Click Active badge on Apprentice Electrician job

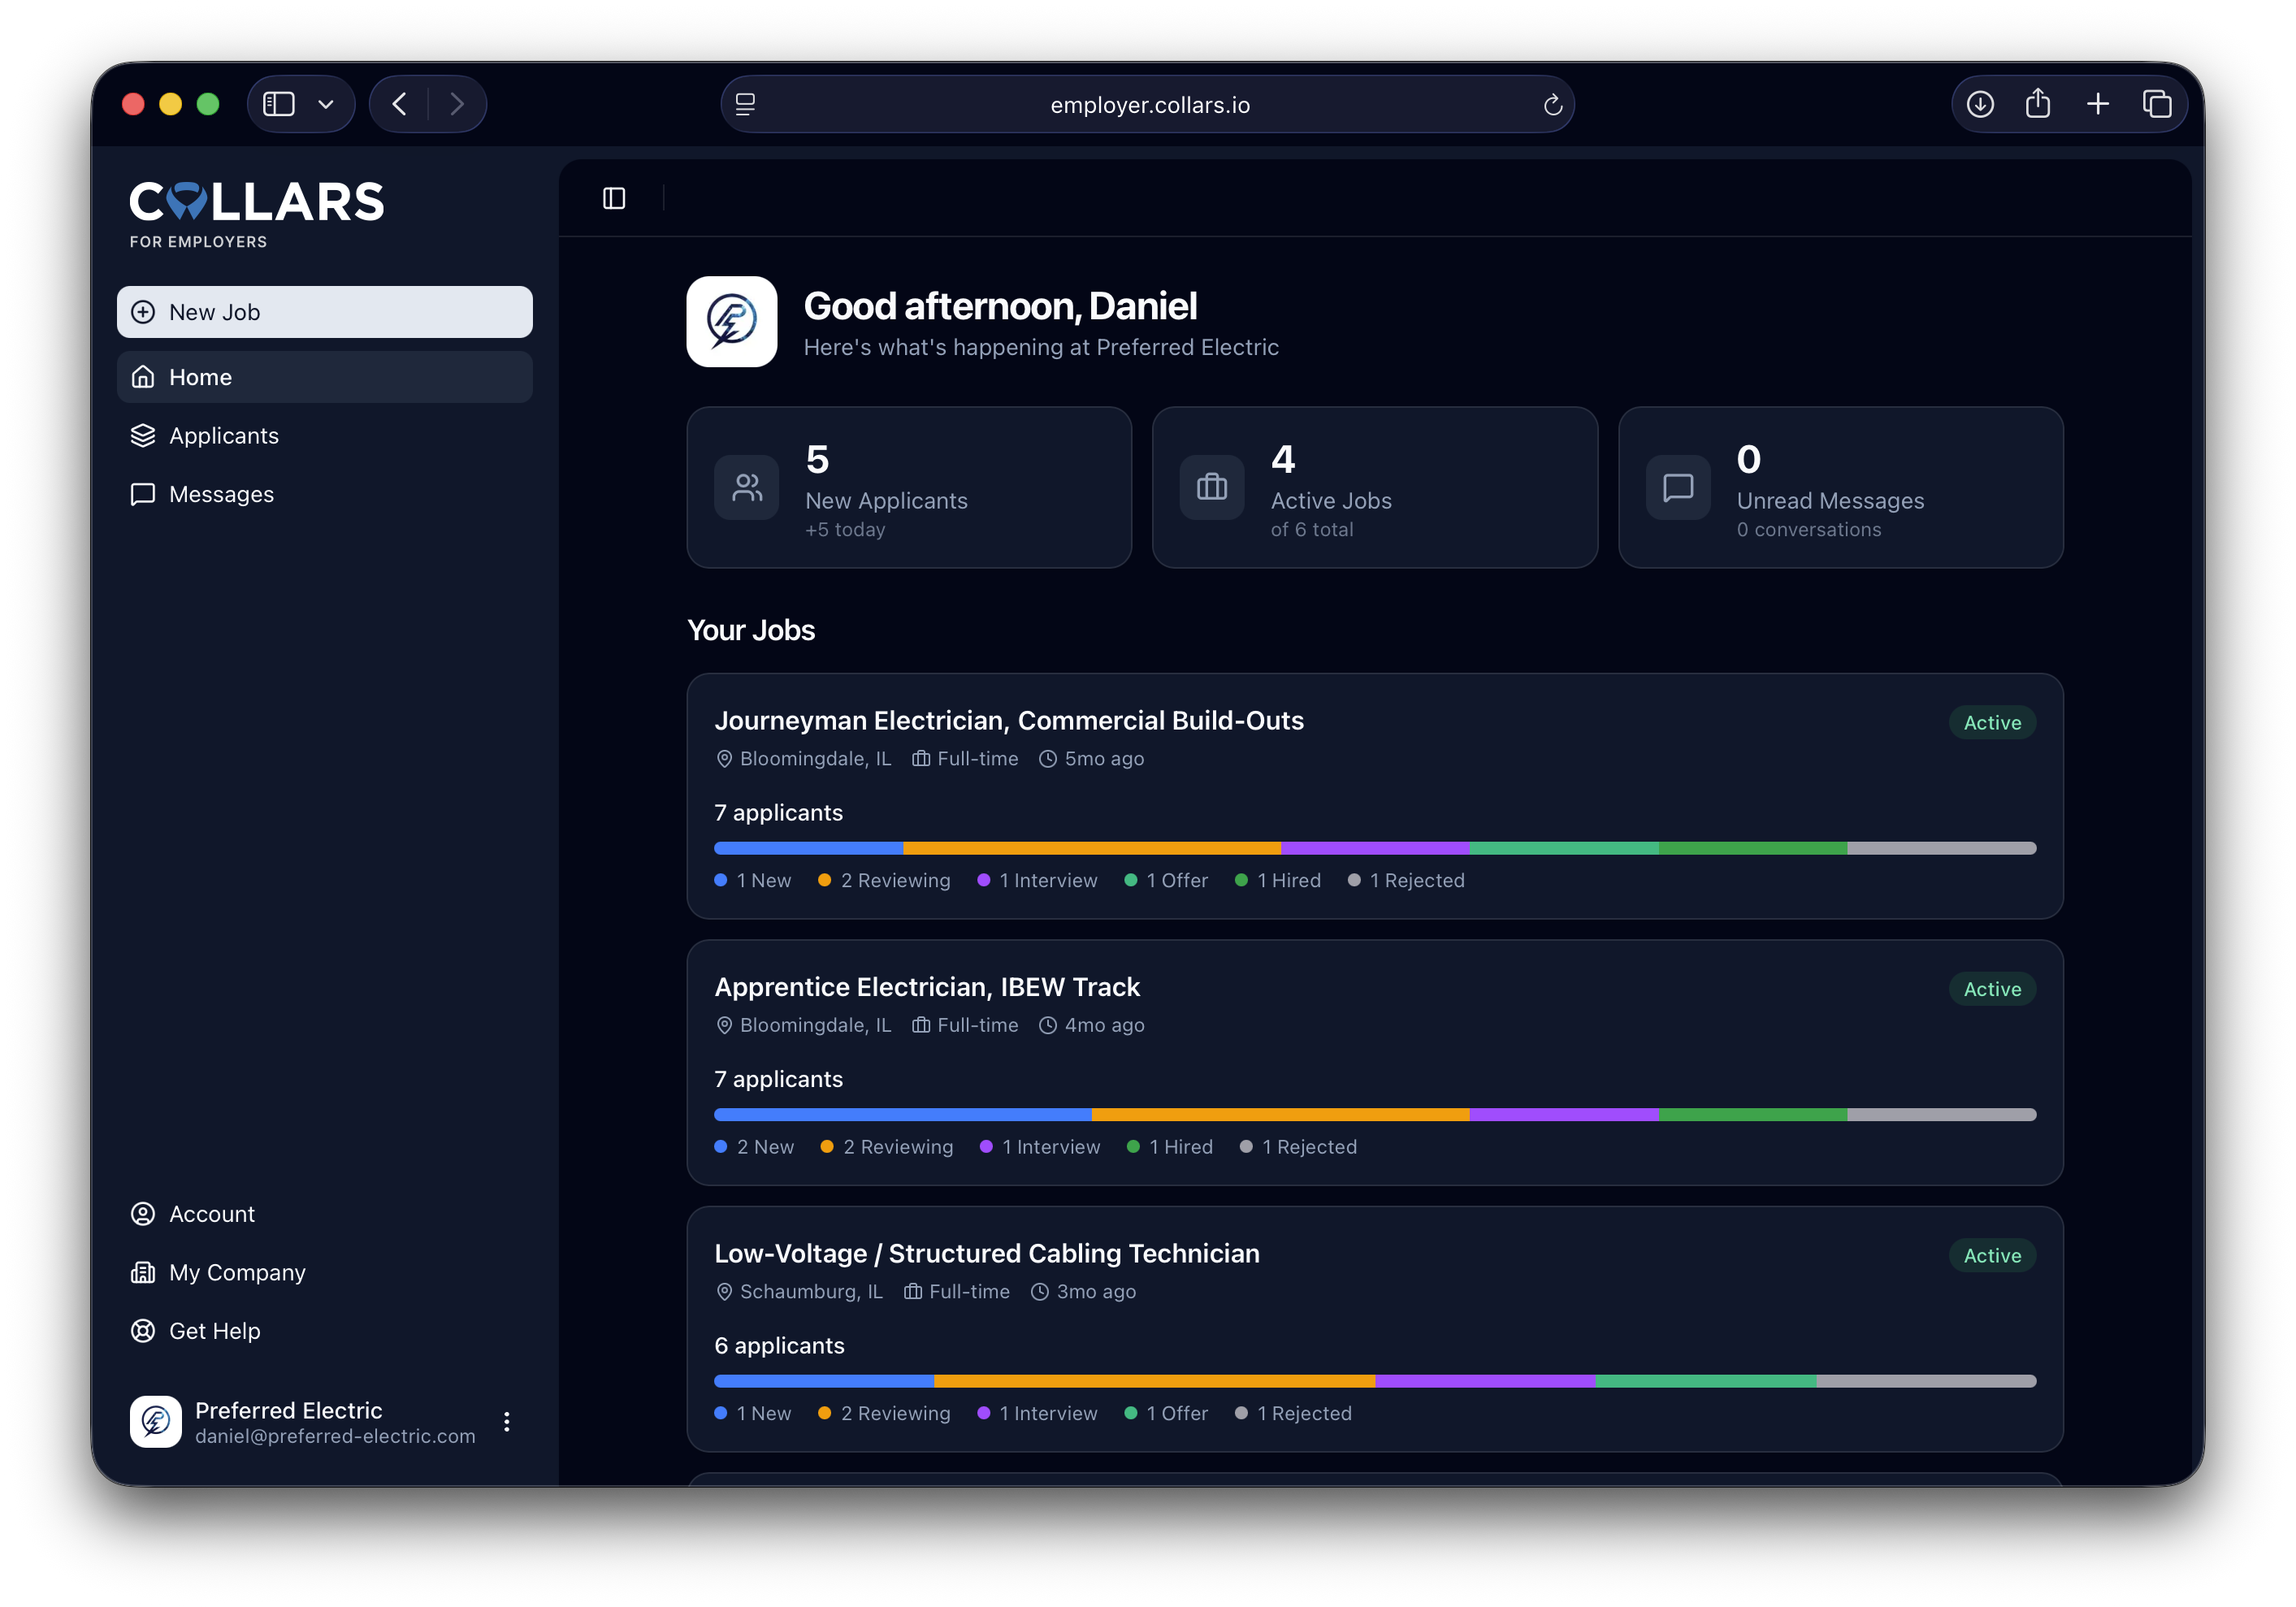pyautogui.click(x=1992, y=989)
